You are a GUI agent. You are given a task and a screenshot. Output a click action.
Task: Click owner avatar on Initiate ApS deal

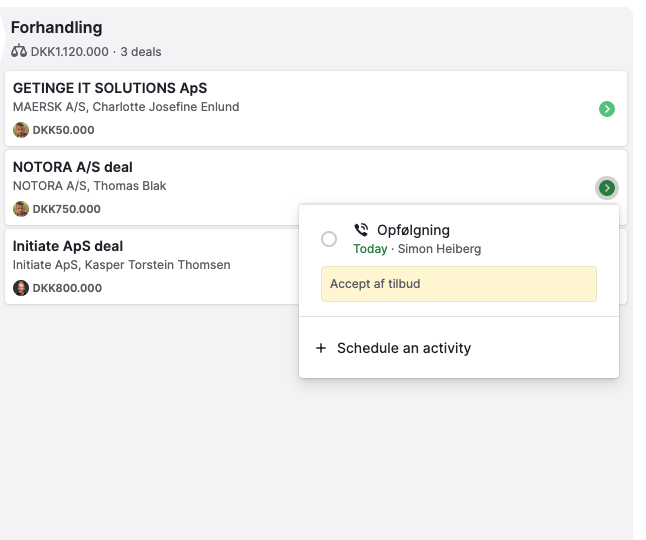pyautogui.click(x=21, y=288)
